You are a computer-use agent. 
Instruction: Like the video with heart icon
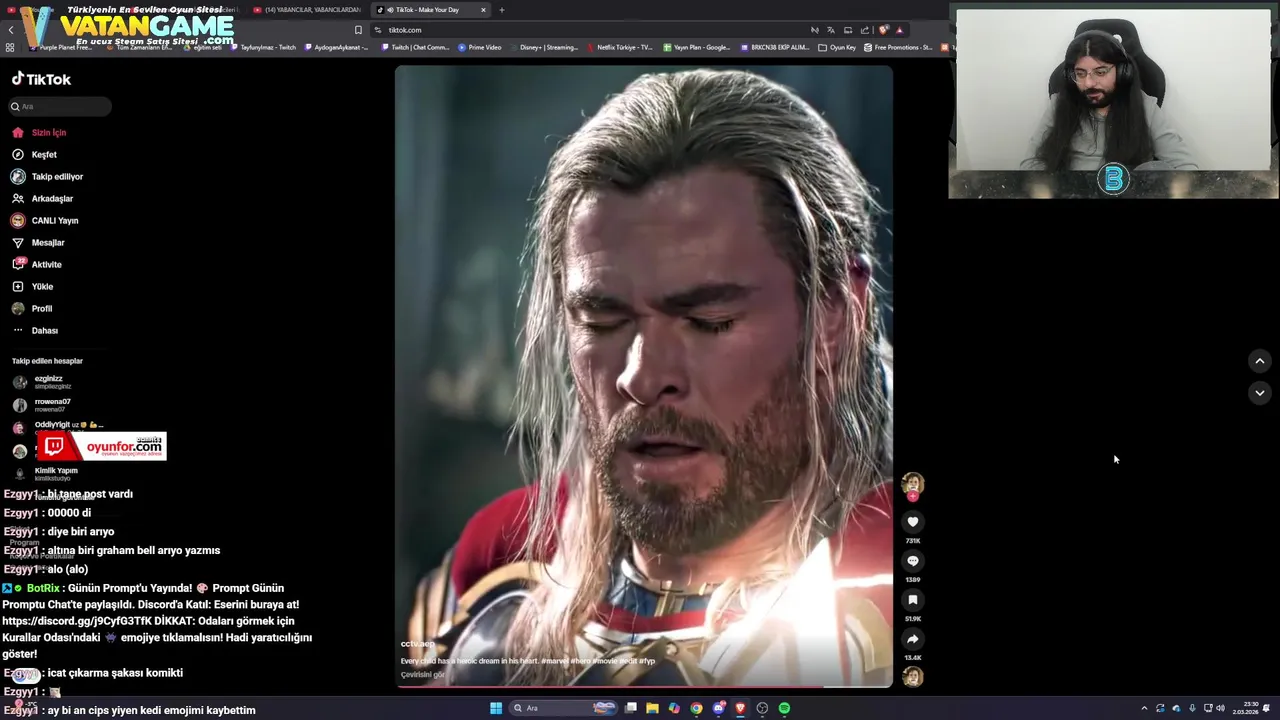pyautogui.click(x=913, y=521)
